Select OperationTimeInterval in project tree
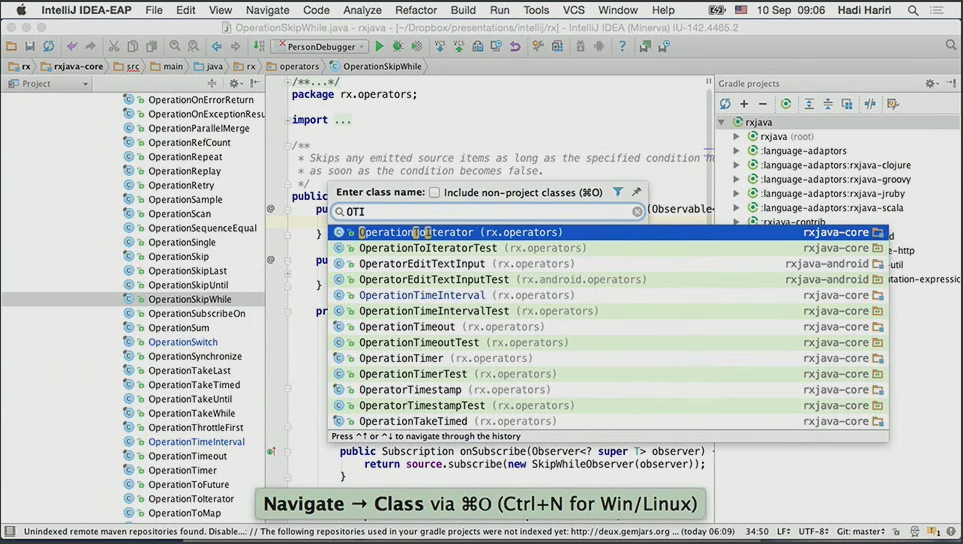Viewport: 963px width, 544px height. pyautogui.click(x=196, y=441)
